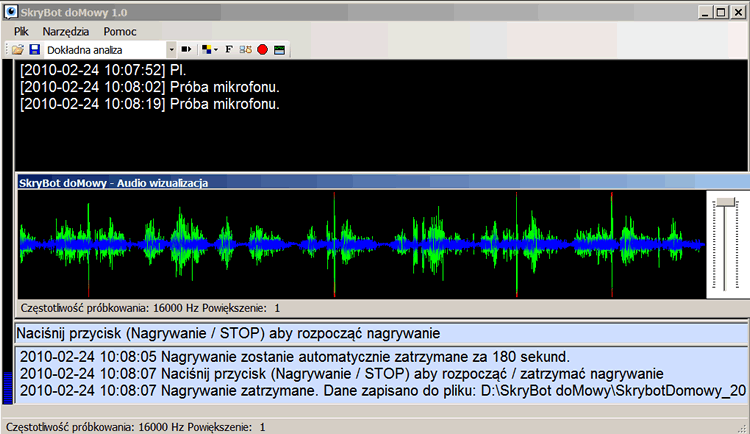This screenshot has width=750, height=434.
Task: Click the blue floppy save icon
Action: click(34, 49)
